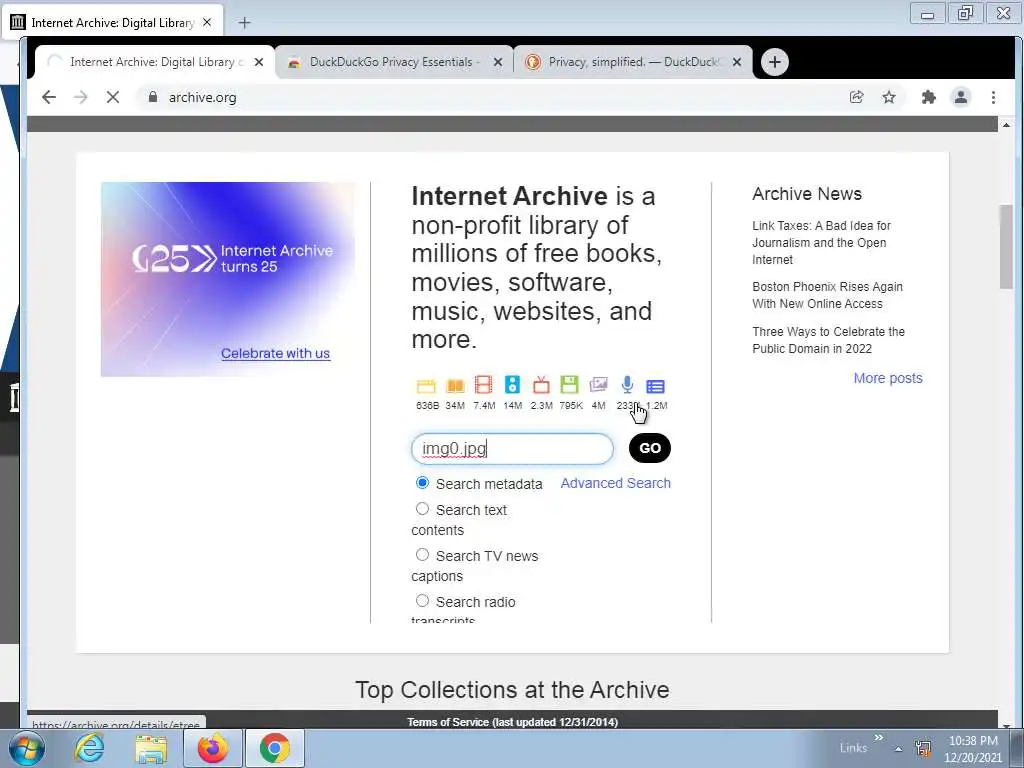This screenshot has height=768, width=1024.
Task: Switch to the Internet Archive inner tab
Action: (154, 62)
